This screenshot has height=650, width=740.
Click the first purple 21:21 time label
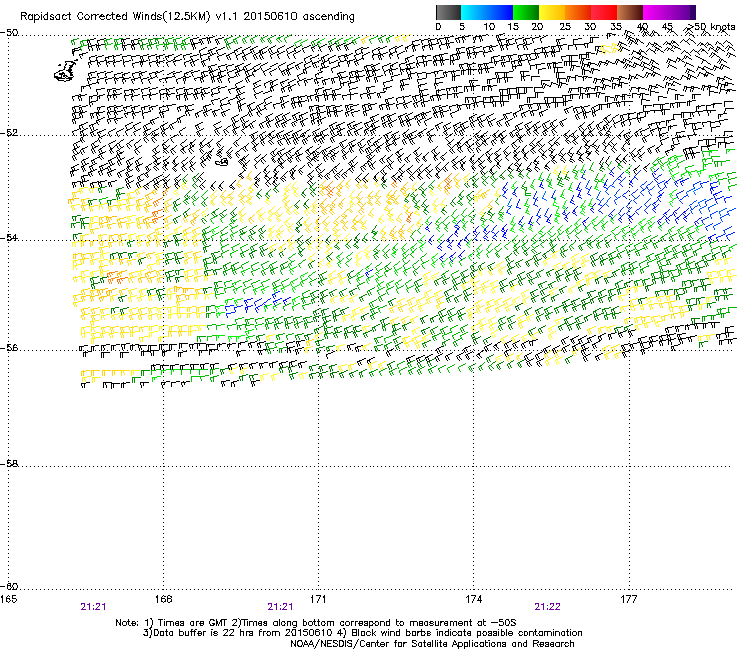[93, 607]
